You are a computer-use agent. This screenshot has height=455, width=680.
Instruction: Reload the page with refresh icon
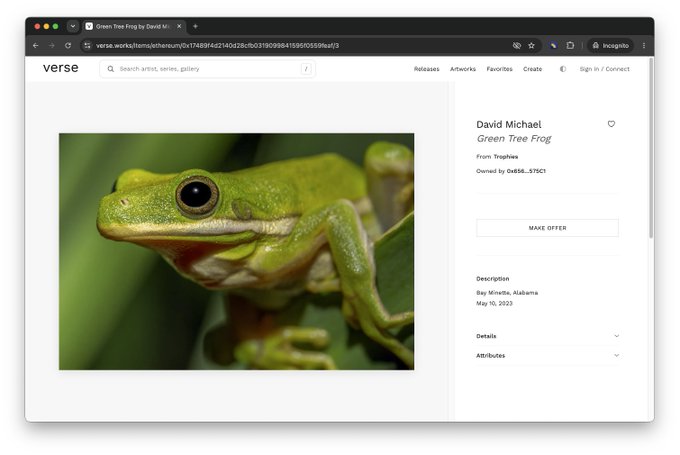[x=68, y=46]
